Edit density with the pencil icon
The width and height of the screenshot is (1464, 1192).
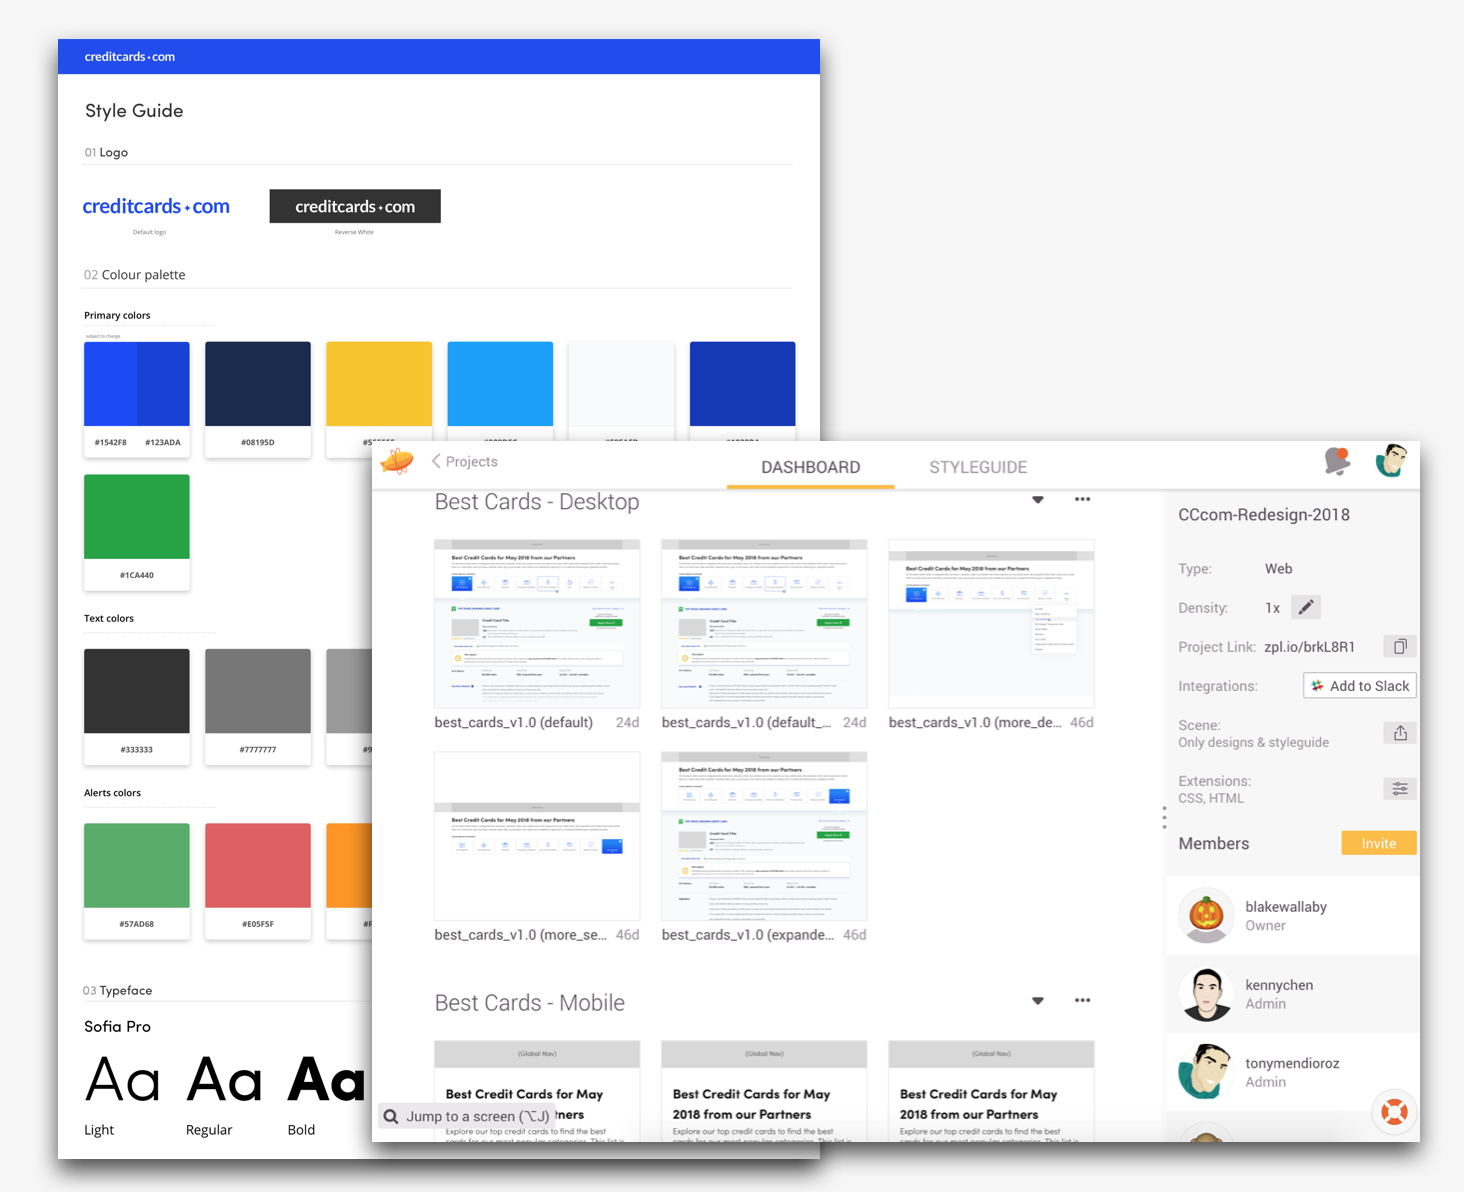(1305, 607)
